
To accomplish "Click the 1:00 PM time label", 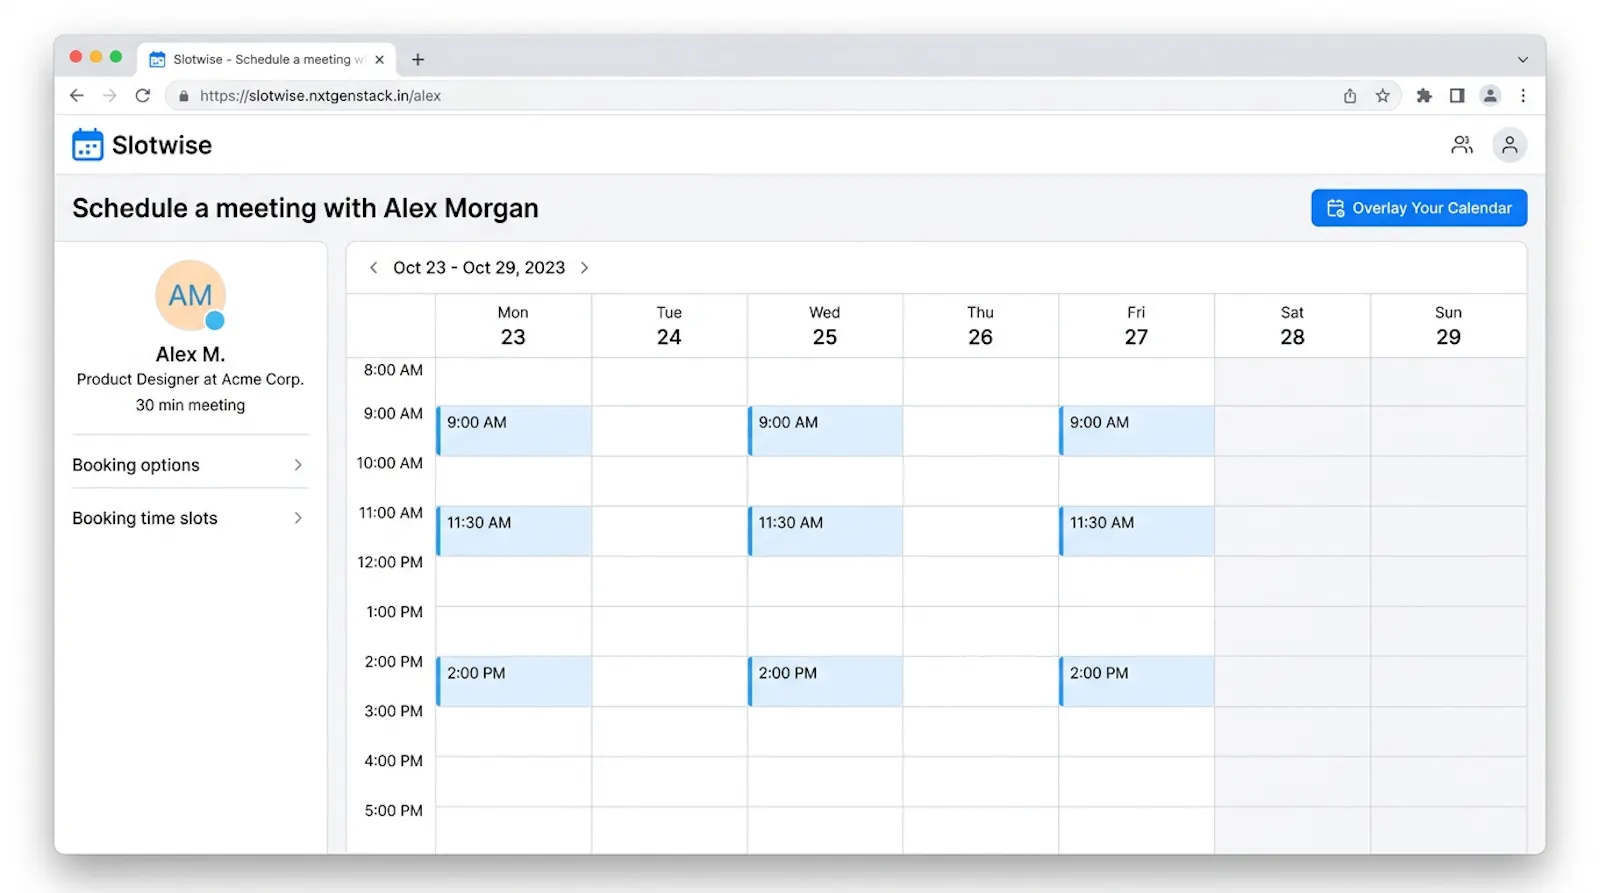I will (x=394, y=612).
